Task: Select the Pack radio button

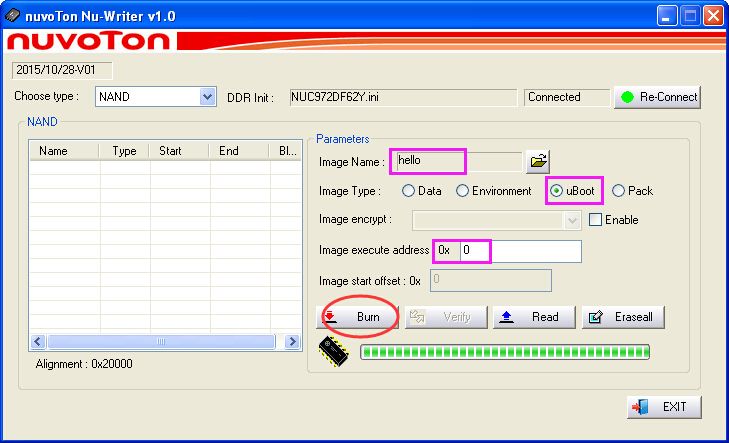Action: tap(618, 191)
